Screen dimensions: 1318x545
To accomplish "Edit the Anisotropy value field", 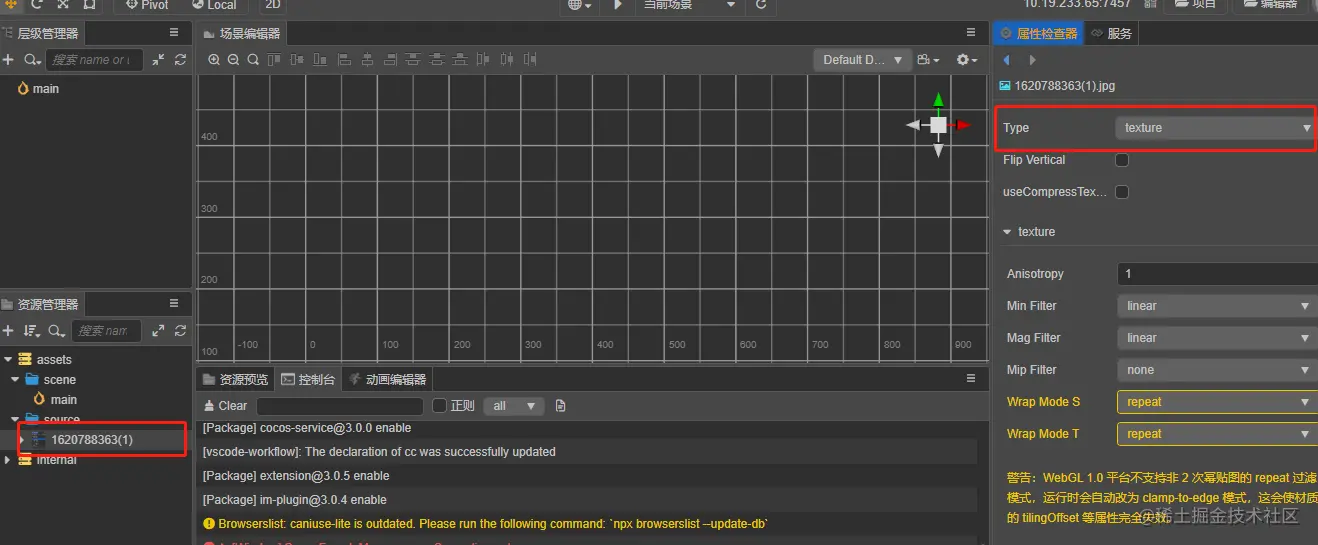I will tap(1216, 274).
